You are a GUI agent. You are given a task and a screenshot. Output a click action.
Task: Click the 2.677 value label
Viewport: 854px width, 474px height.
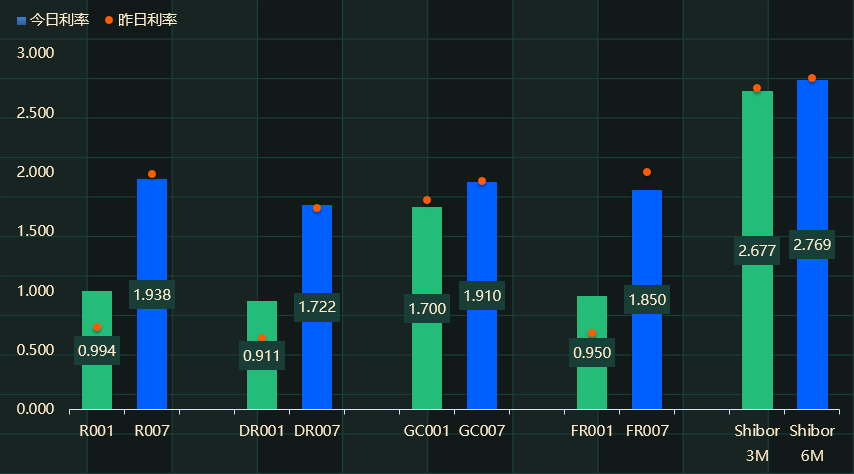[757, 251]
